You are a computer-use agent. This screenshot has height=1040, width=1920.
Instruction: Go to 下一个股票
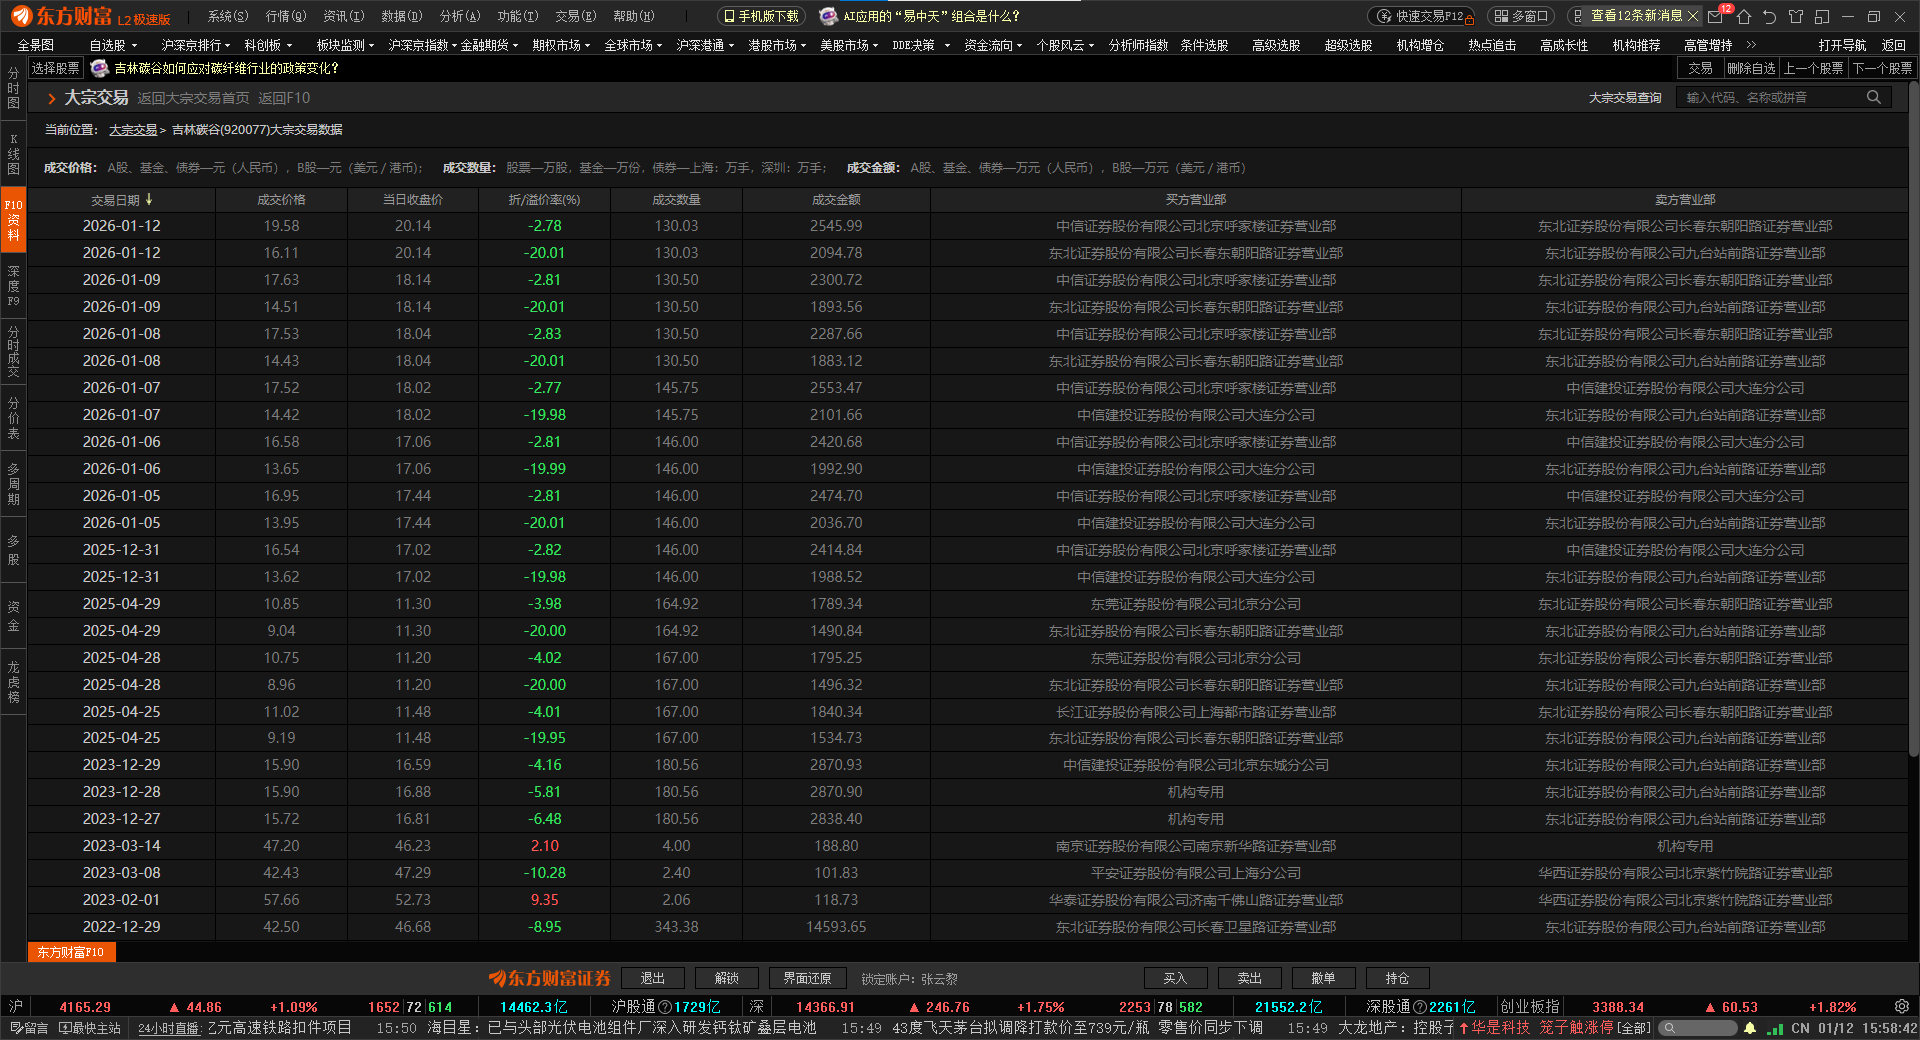[1882, 68]
